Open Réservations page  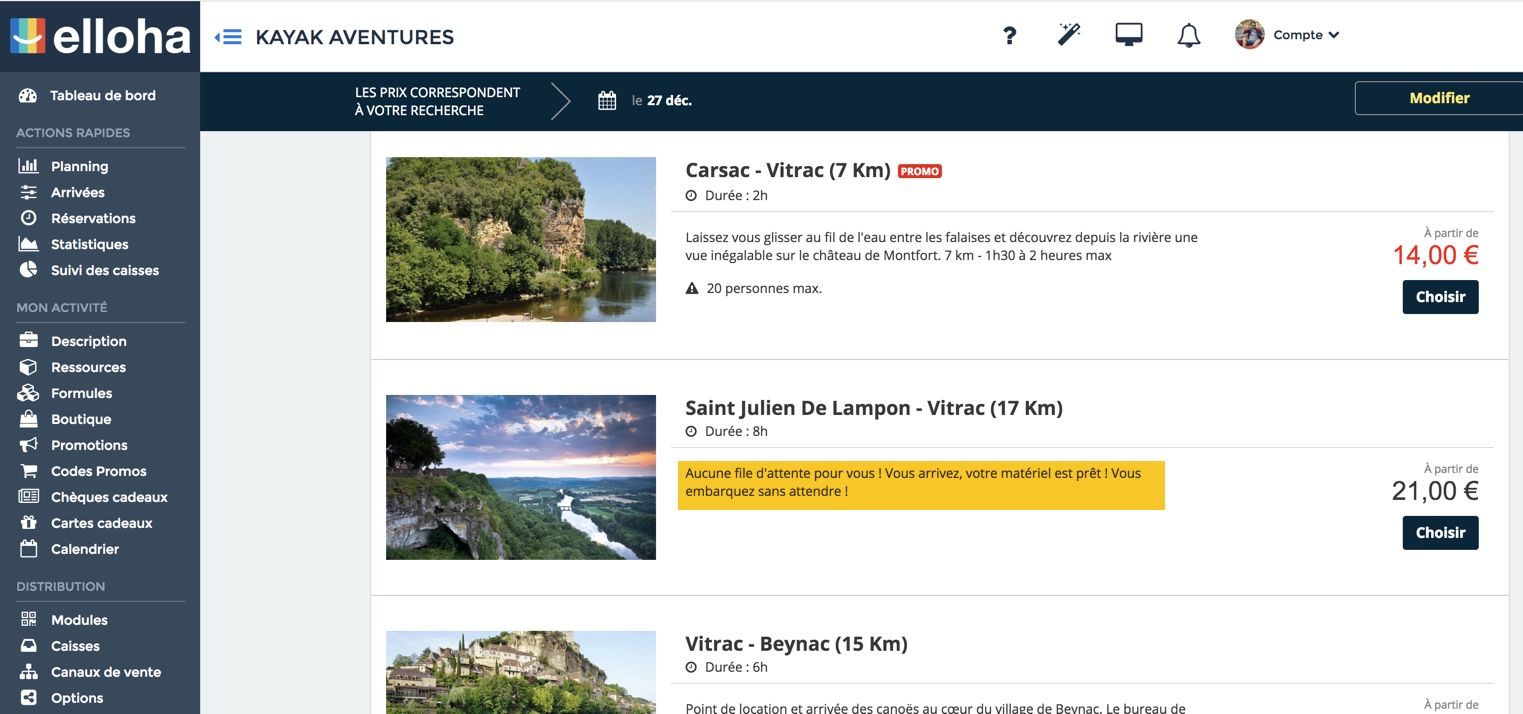[93, 219]
